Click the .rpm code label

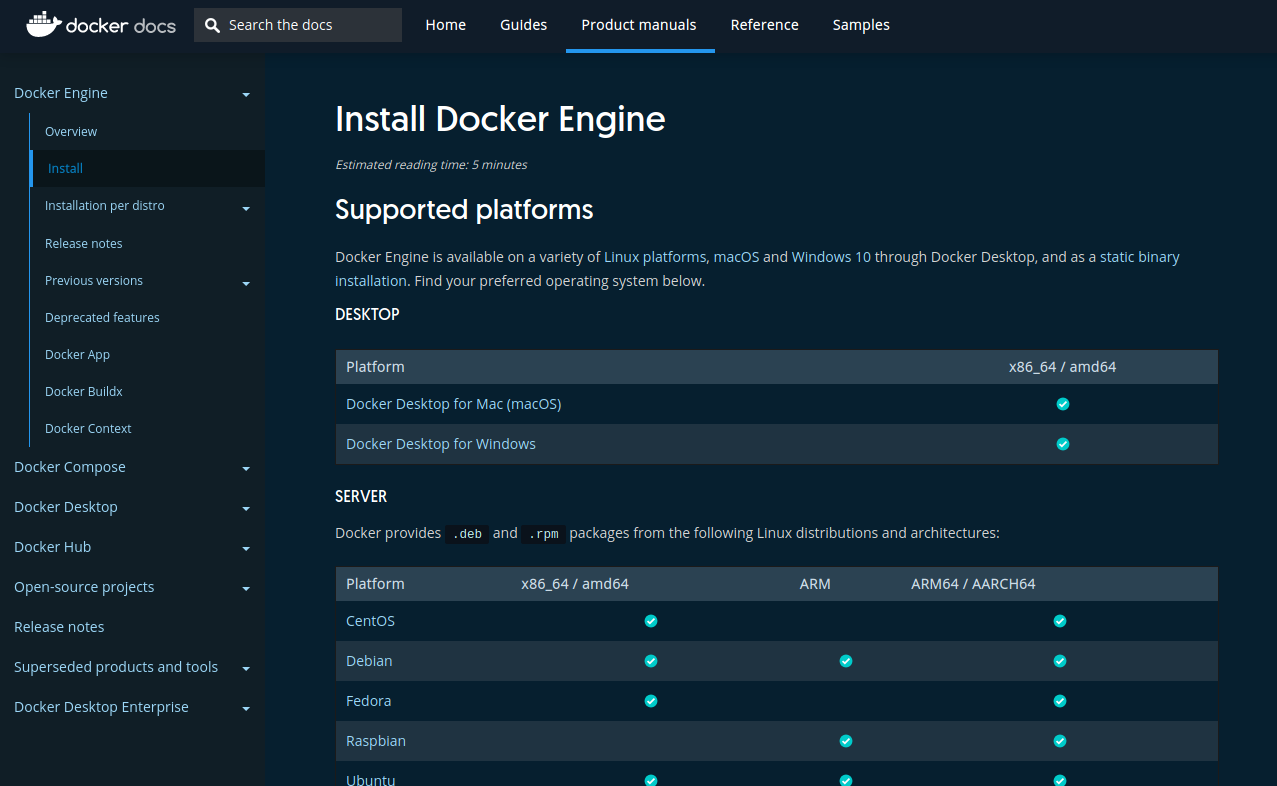543,534
